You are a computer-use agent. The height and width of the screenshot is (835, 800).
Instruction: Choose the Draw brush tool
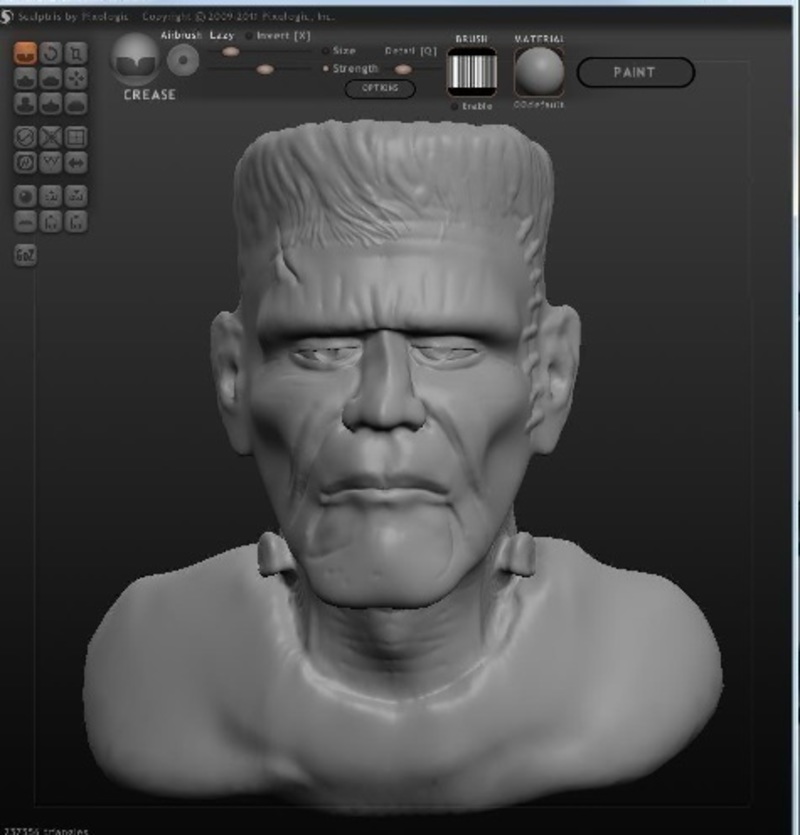(x=25, y=79)
